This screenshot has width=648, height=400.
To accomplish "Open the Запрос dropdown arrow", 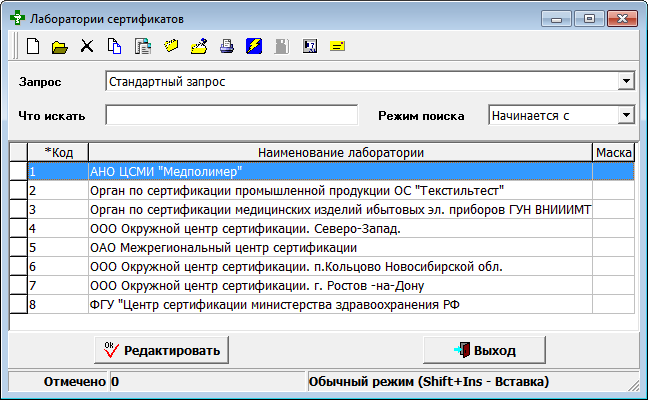I will click(x=626, y=81).
